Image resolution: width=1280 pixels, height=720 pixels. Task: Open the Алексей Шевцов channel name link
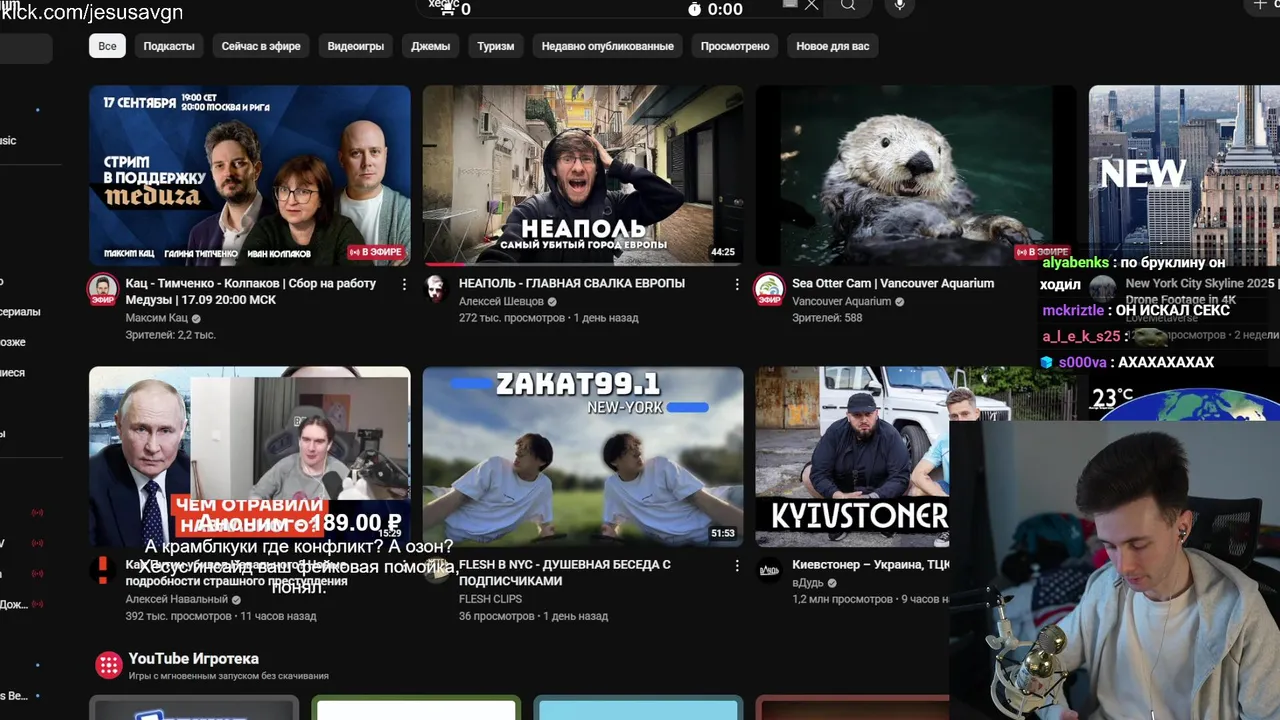coord(501,301)
